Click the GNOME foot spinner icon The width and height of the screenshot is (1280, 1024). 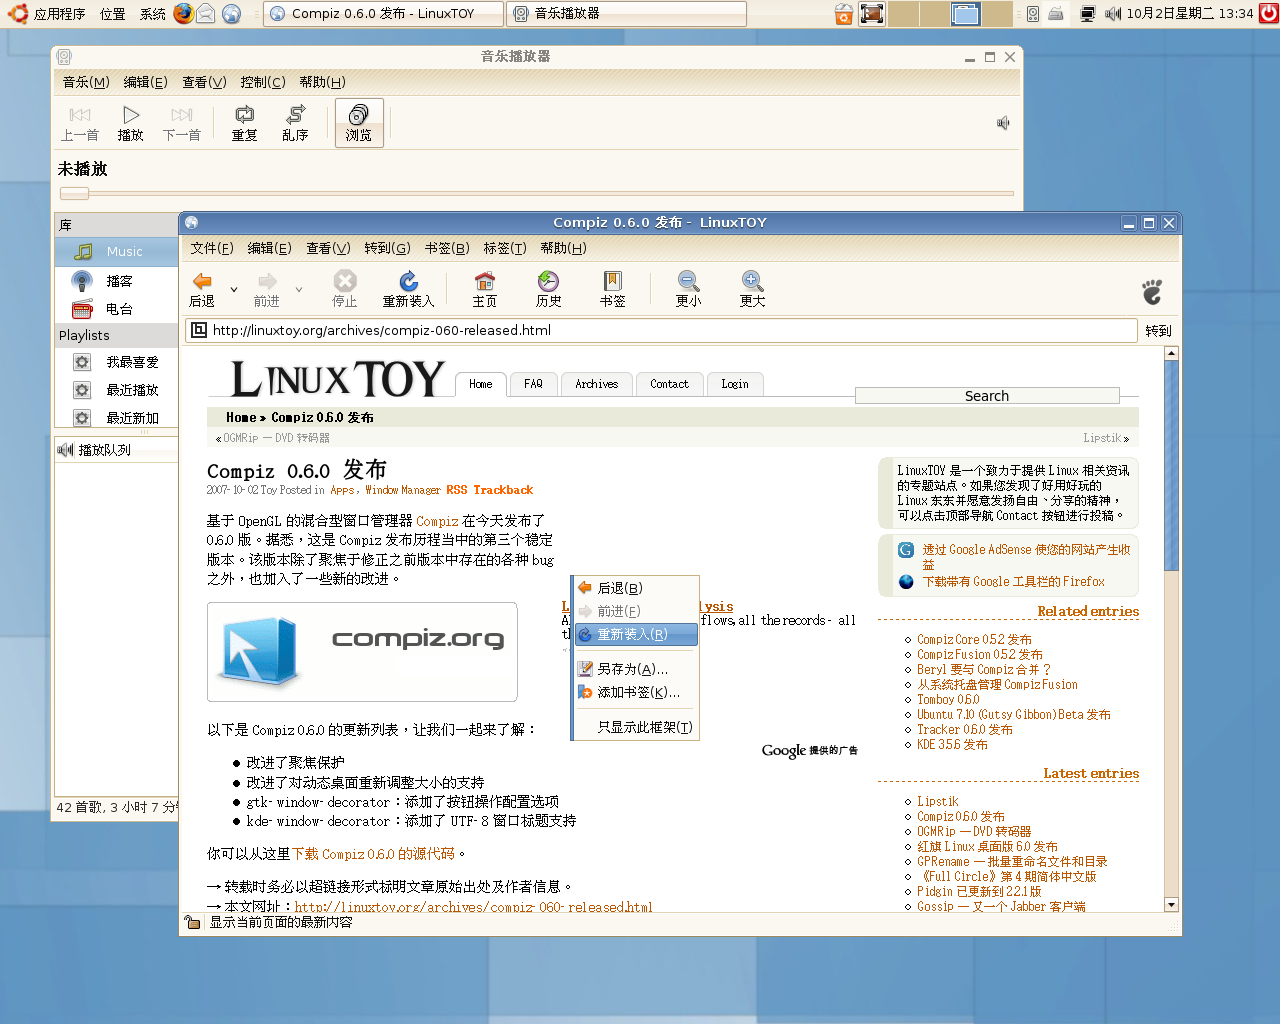coord(1152,291)
